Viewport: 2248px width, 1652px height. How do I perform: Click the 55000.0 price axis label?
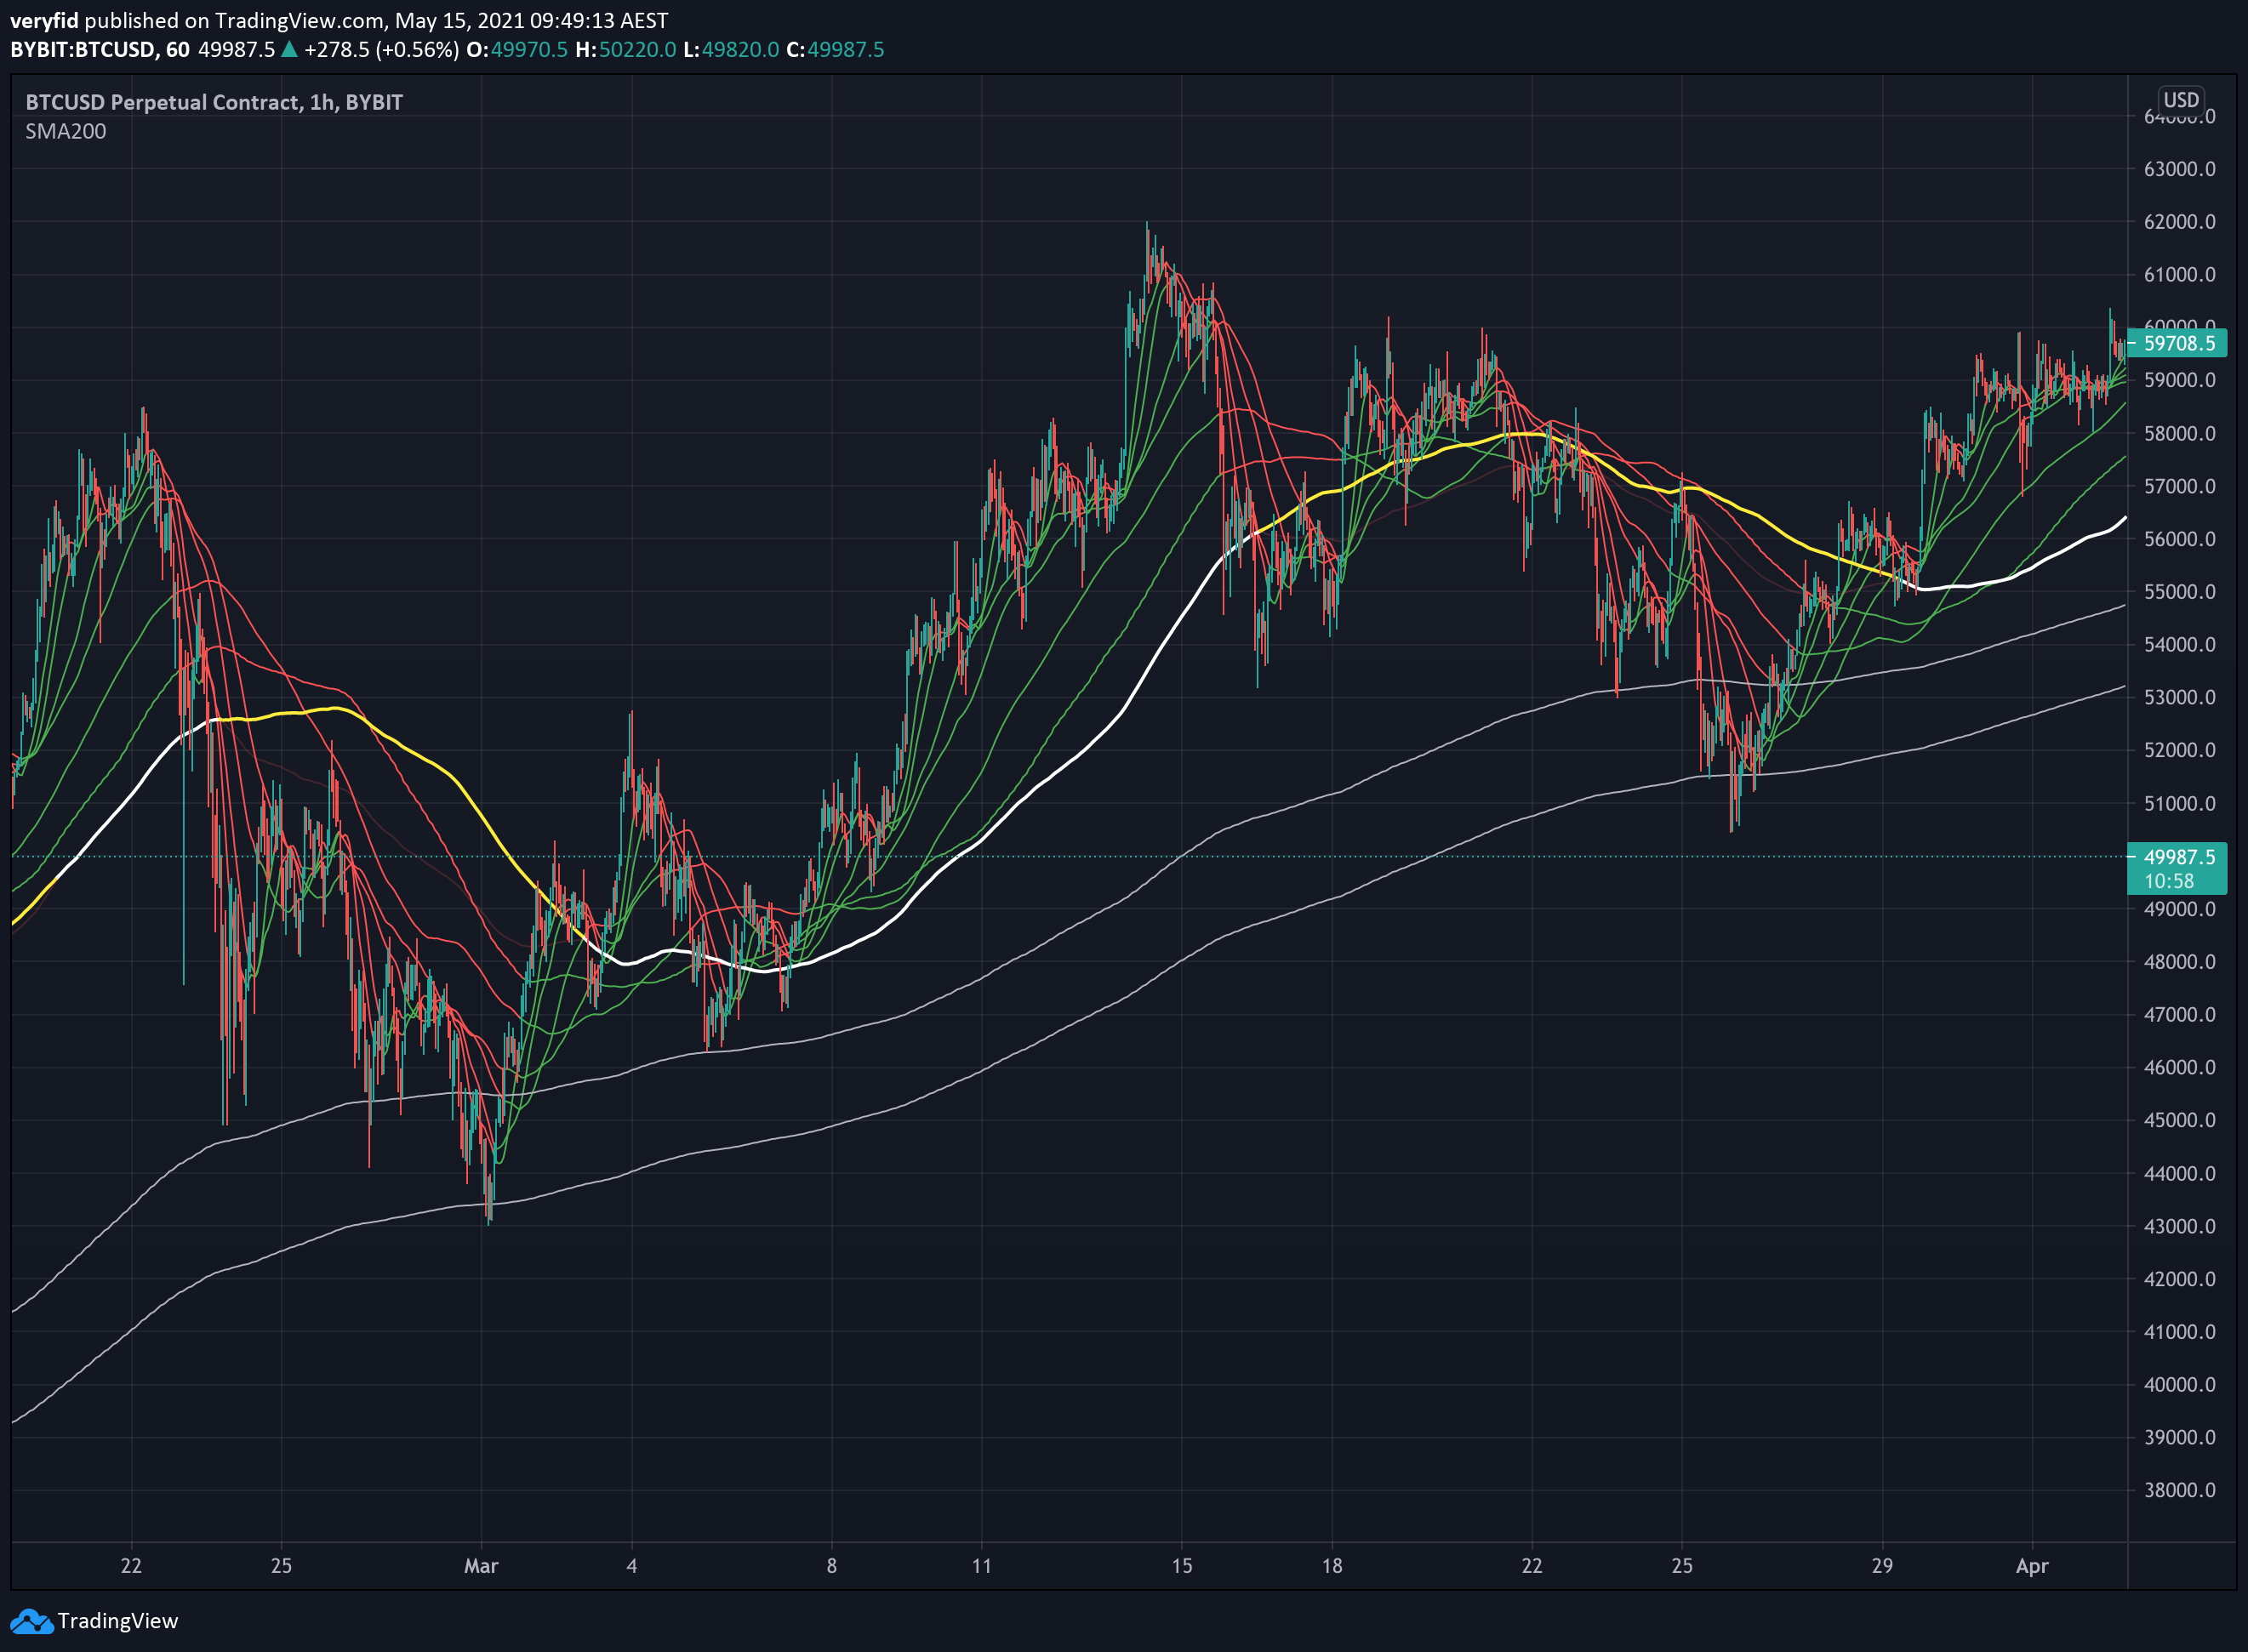[2180, 592]
